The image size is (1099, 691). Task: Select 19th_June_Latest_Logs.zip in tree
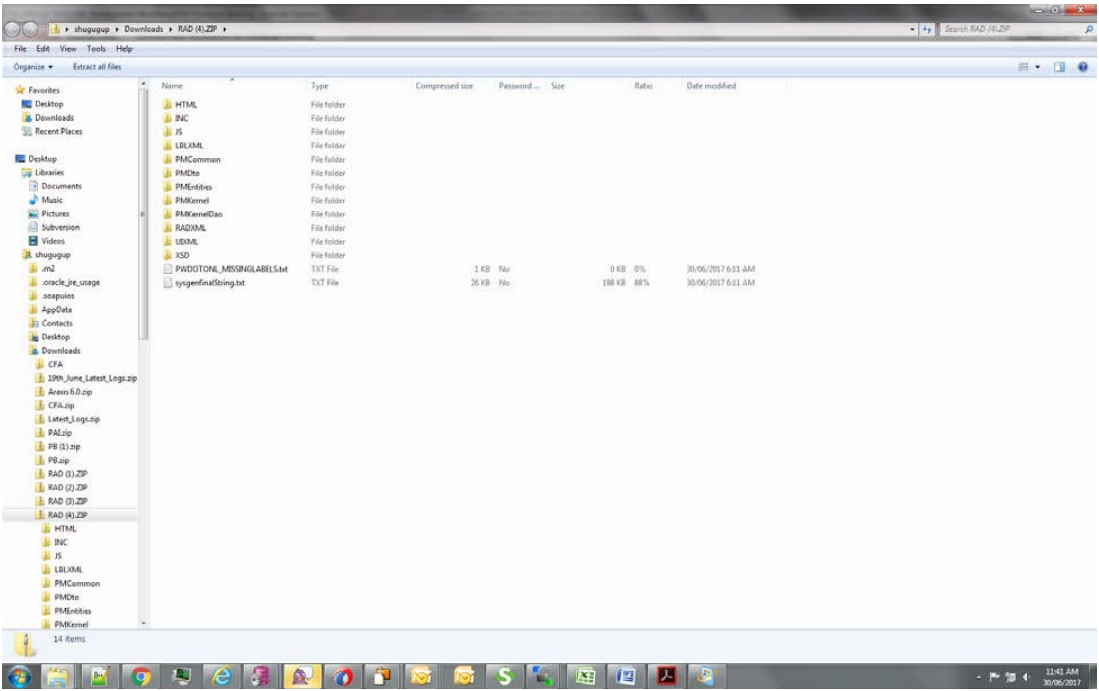pos(92,378)
